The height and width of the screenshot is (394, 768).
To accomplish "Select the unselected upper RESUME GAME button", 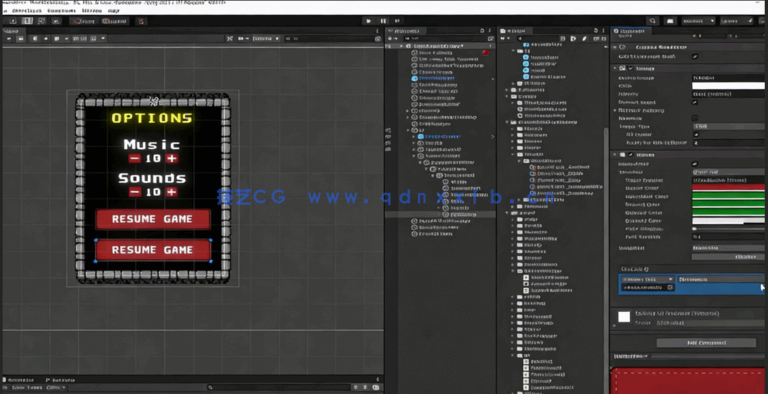I will pos(153,219).
